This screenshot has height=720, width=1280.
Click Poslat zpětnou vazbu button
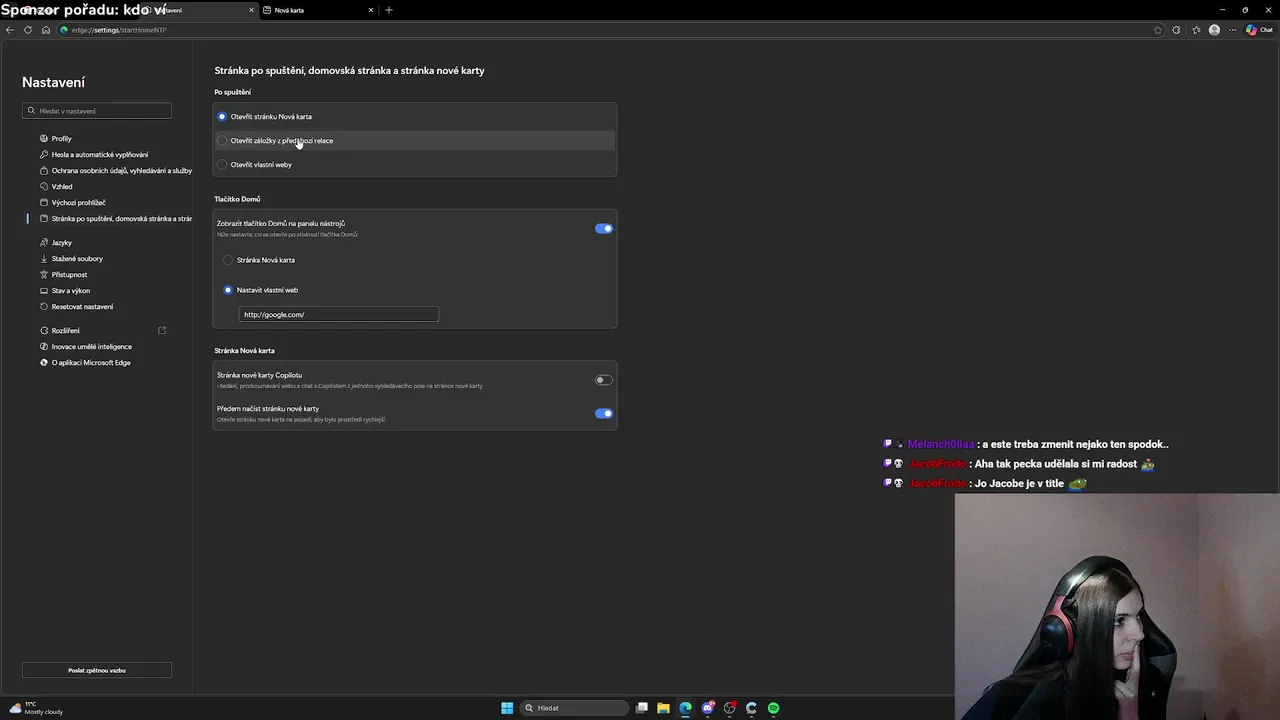click(97, 670)
